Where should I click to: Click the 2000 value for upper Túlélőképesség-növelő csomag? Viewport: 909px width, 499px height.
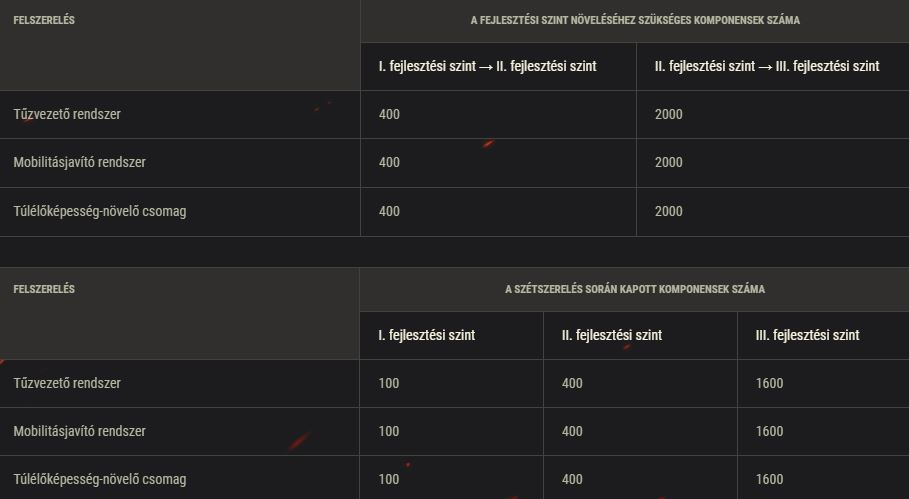click(x=668, y=212)
